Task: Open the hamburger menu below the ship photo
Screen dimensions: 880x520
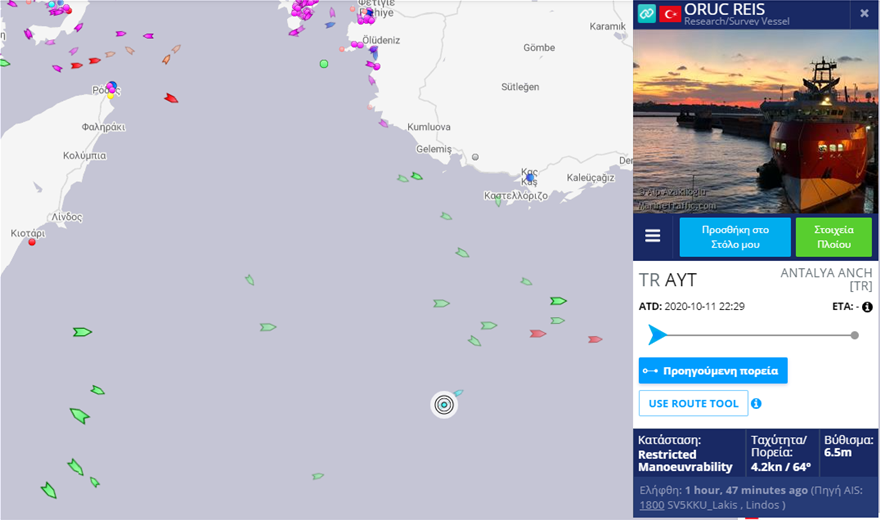Action: click(x=652, y=236)
